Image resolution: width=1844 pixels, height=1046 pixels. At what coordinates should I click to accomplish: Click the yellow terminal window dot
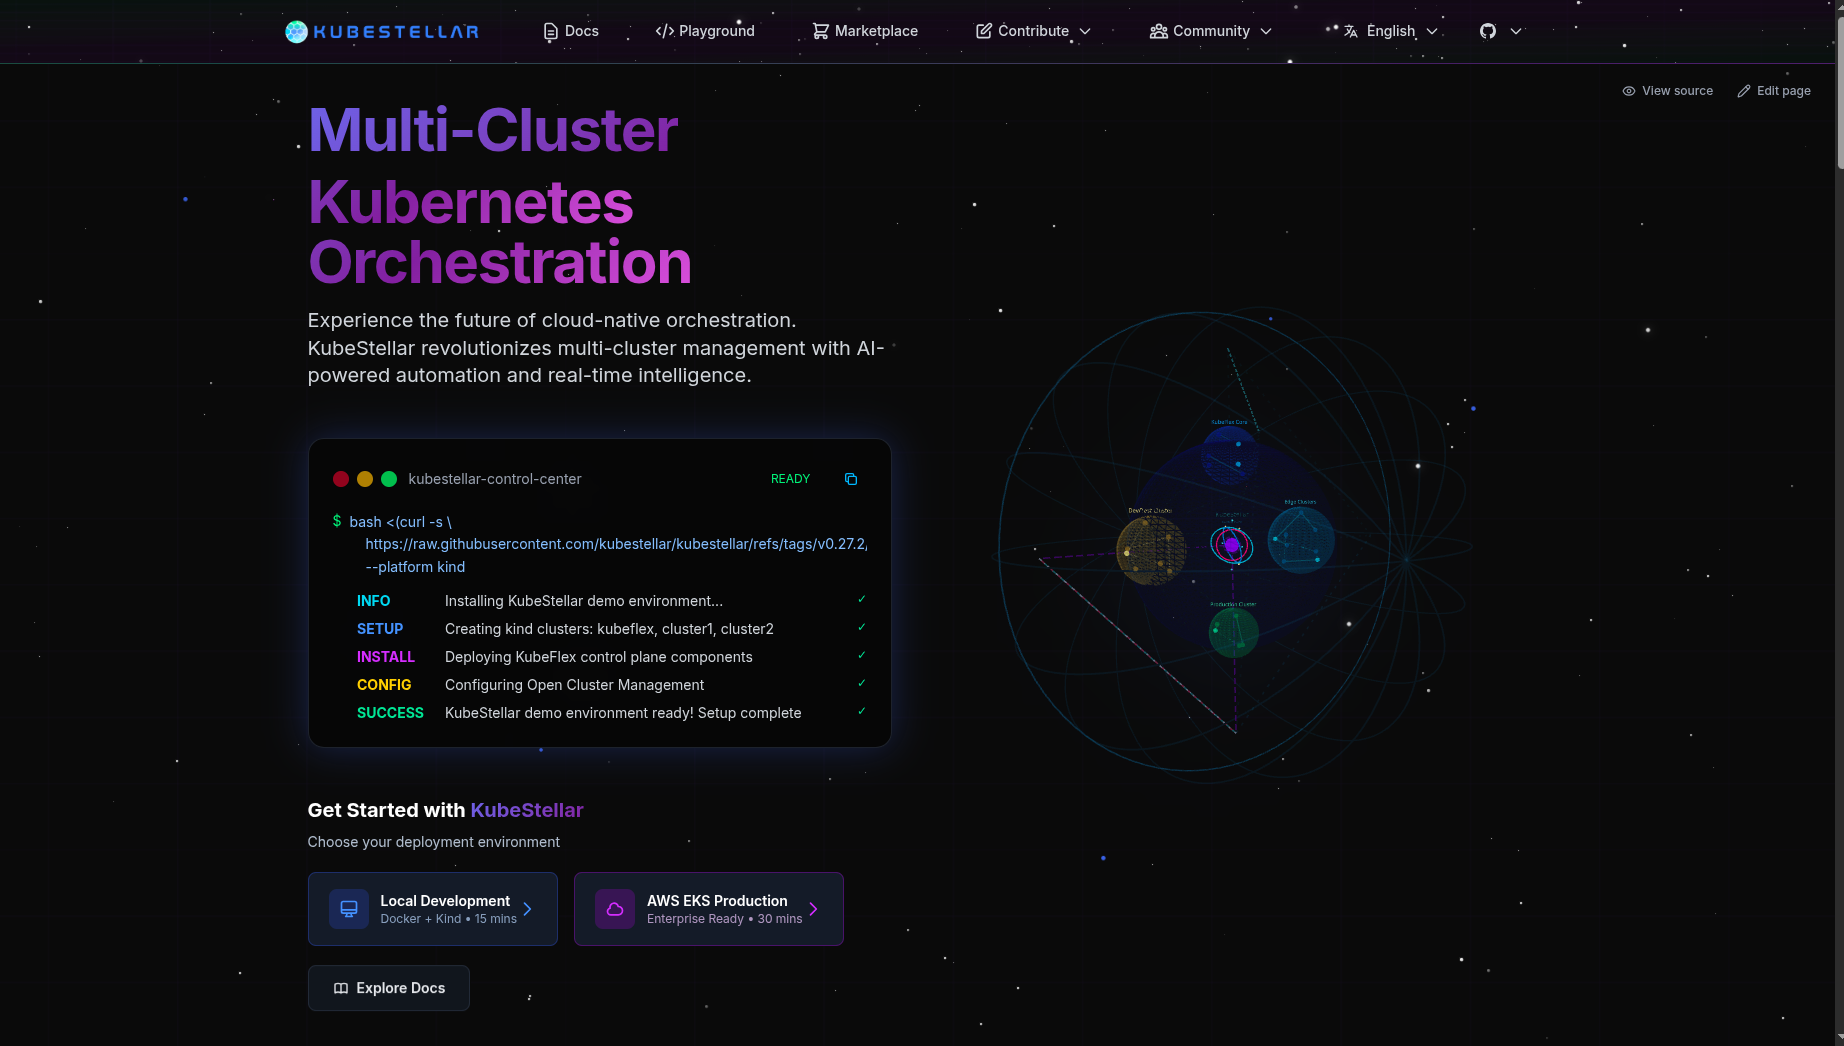(365, 480)
